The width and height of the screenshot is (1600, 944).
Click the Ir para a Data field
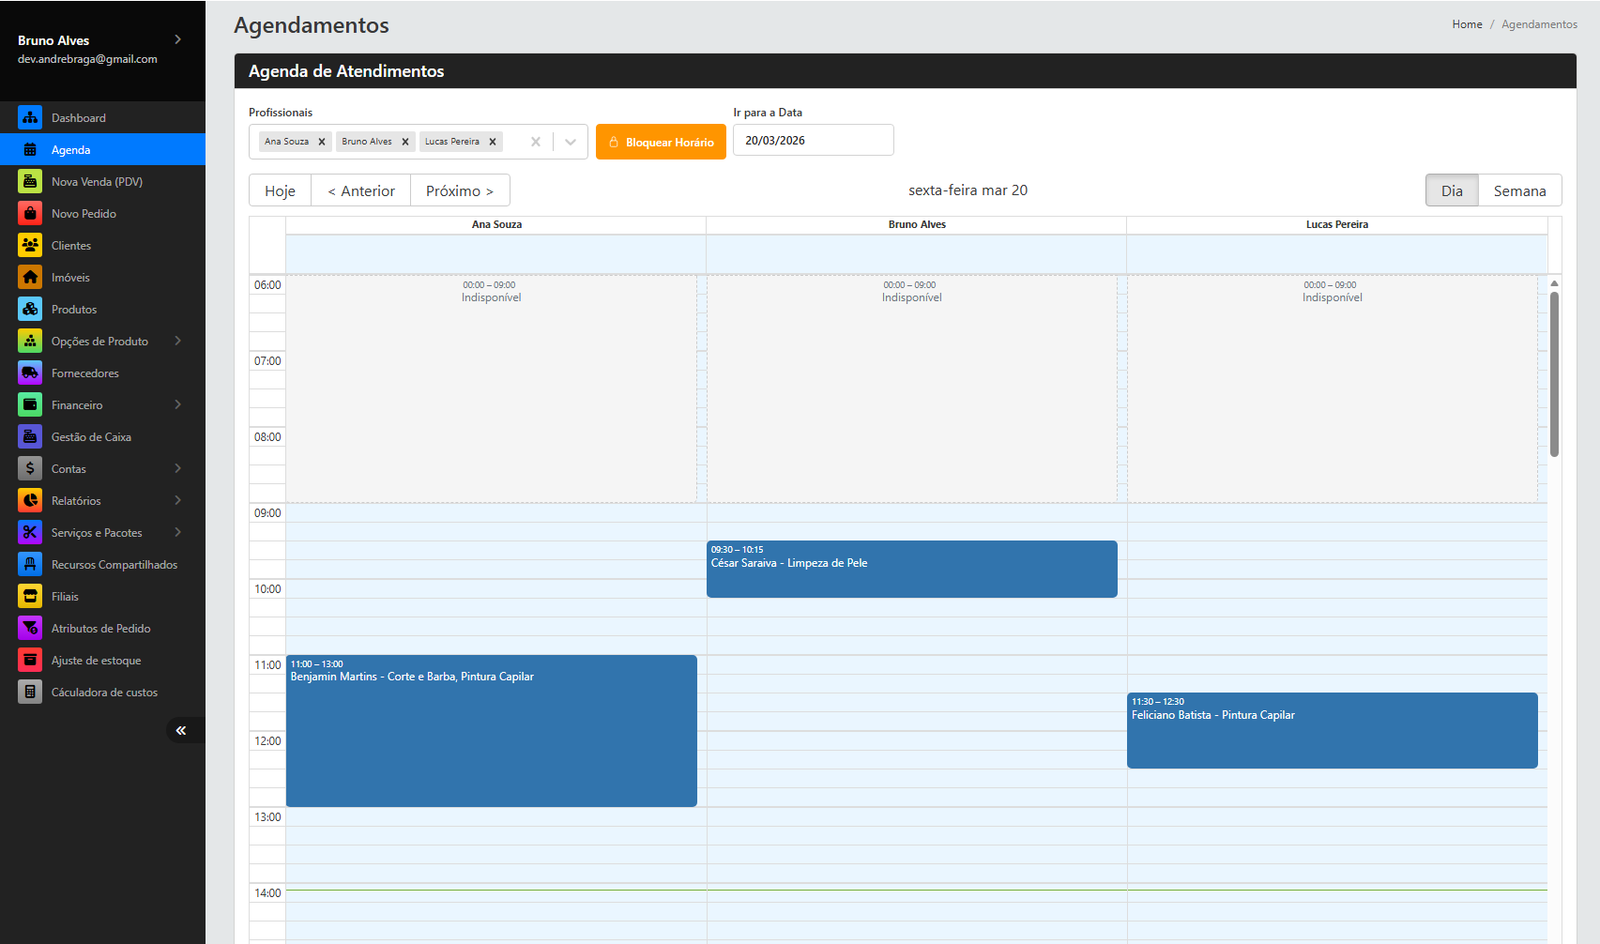tap(813, 141)
